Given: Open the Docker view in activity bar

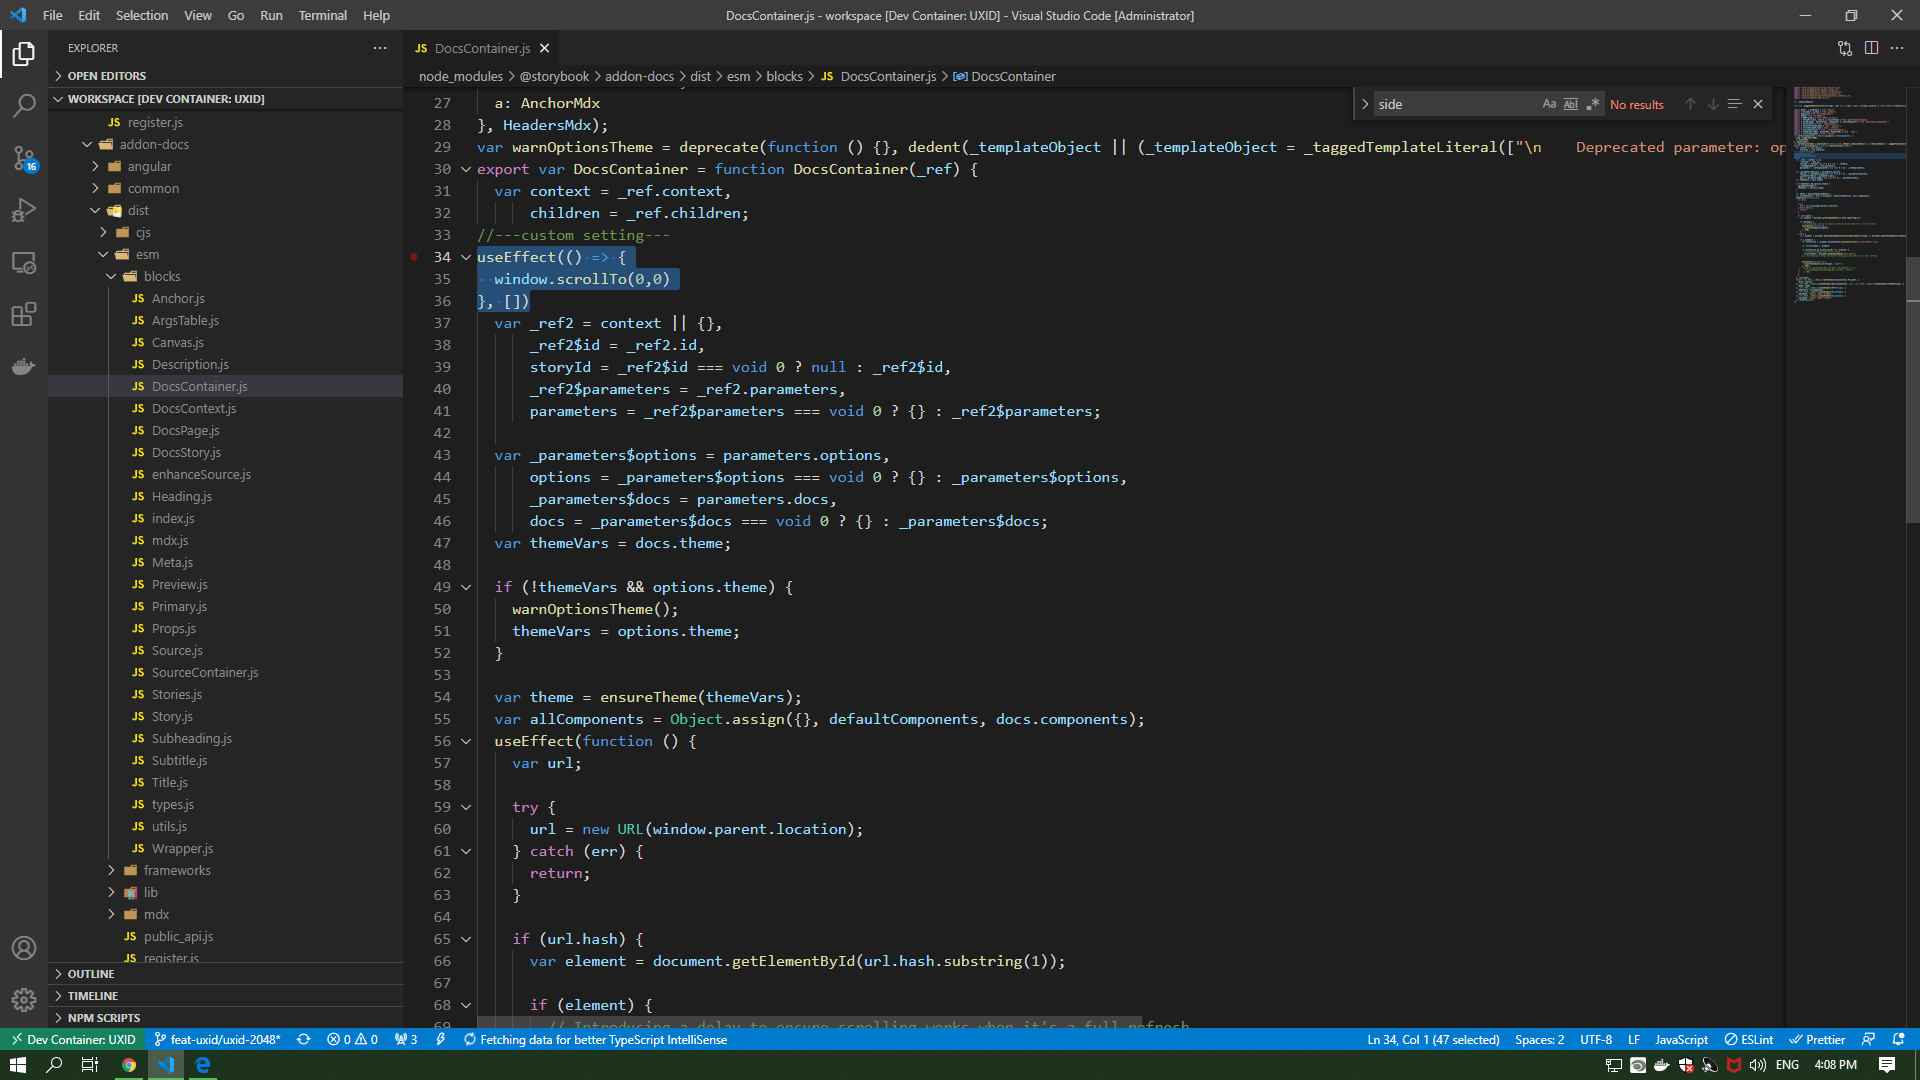Looking at the screenshot, I should click(x=24, y=366).
